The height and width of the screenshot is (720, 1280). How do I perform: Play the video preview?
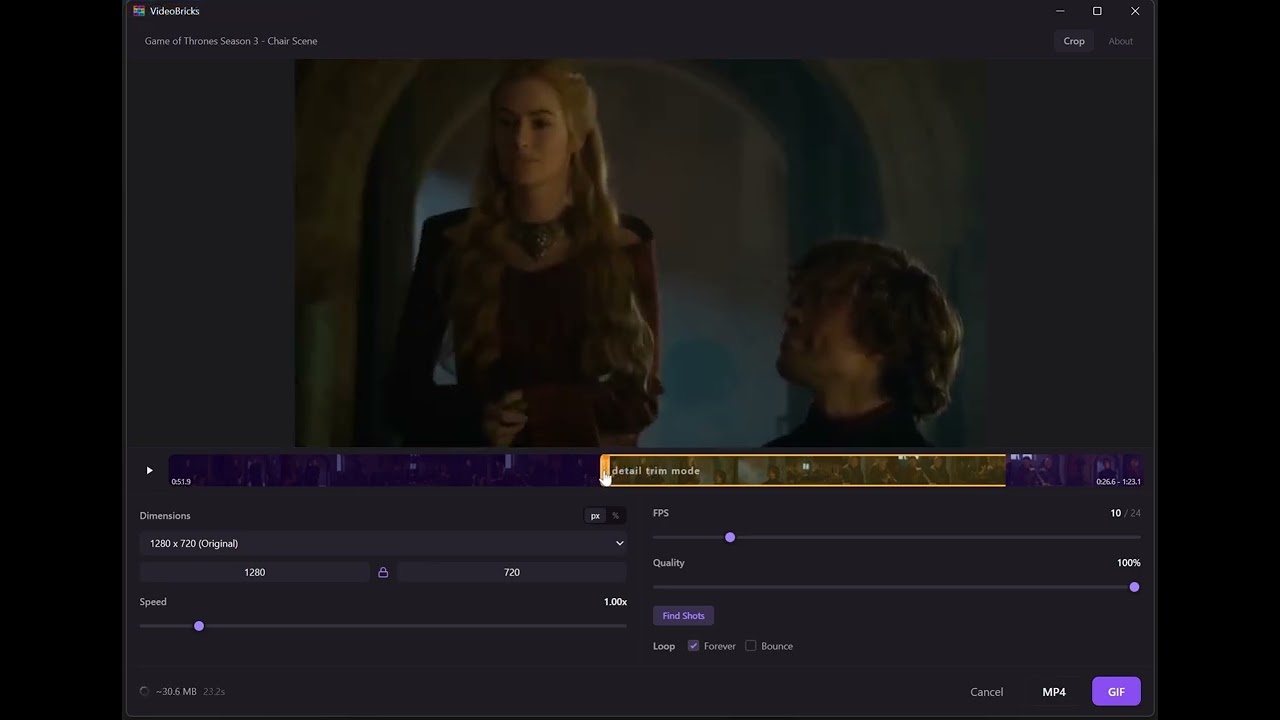(x=149, y=470)
